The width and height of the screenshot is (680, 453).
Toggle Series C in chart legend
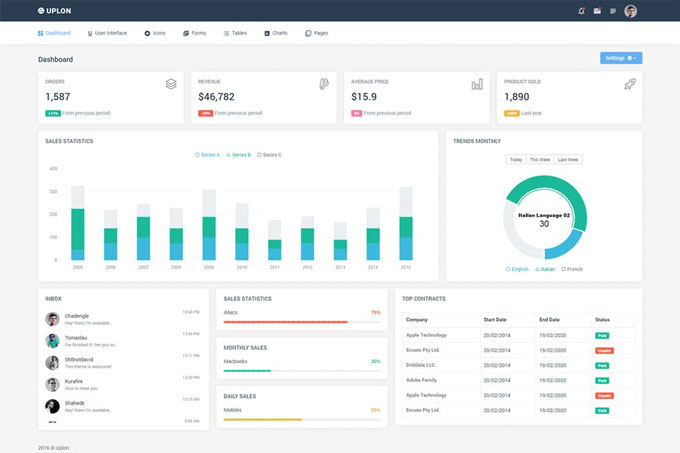[269, 155]
